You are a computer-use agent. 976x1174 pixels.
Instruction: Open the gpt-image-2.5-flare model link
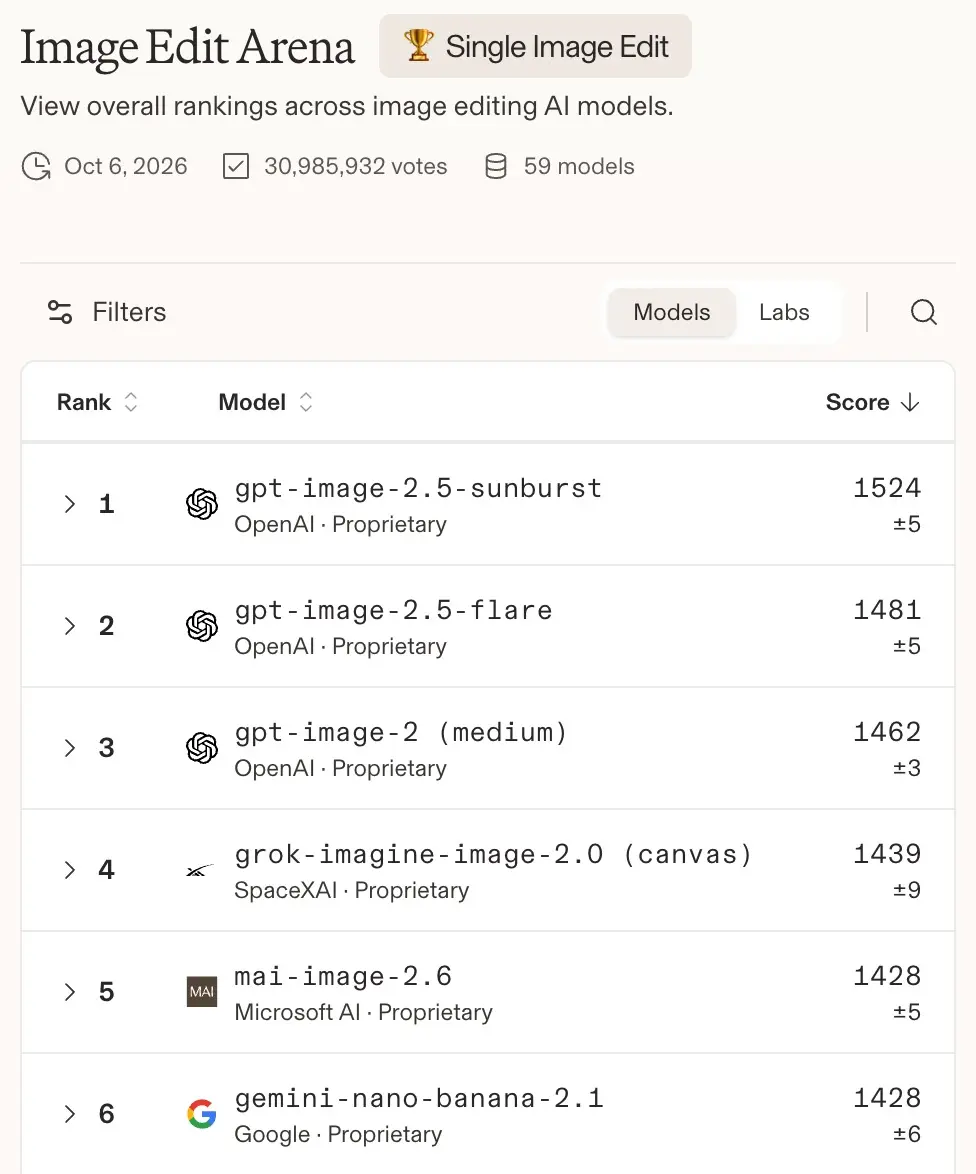point(394,610)
